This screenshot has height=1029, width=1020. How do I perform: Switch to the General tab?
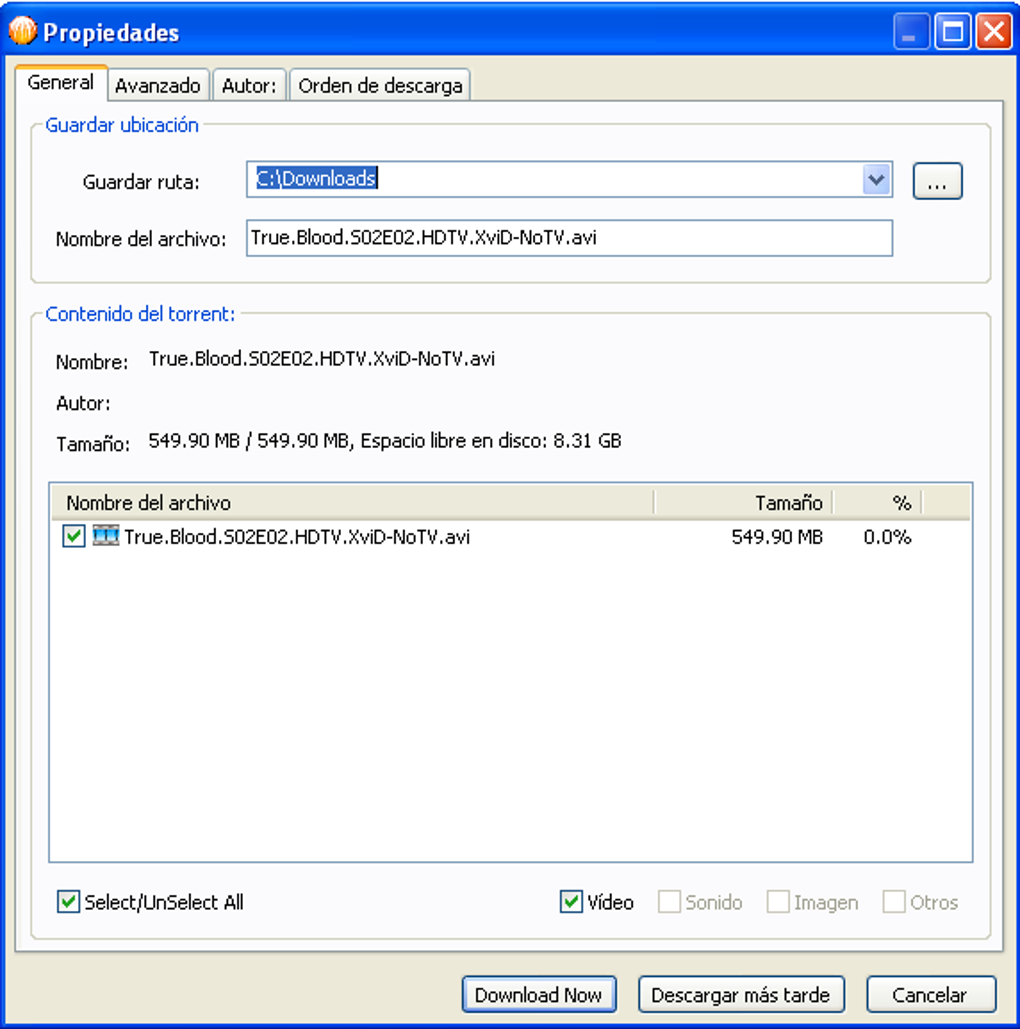click(x=60, y=83)
